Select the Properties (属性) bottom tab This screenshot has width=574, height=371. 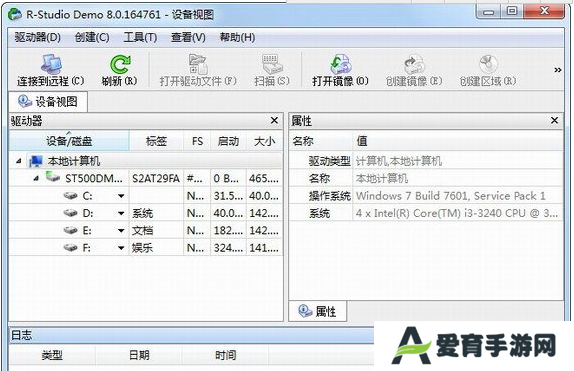[318, 311]
